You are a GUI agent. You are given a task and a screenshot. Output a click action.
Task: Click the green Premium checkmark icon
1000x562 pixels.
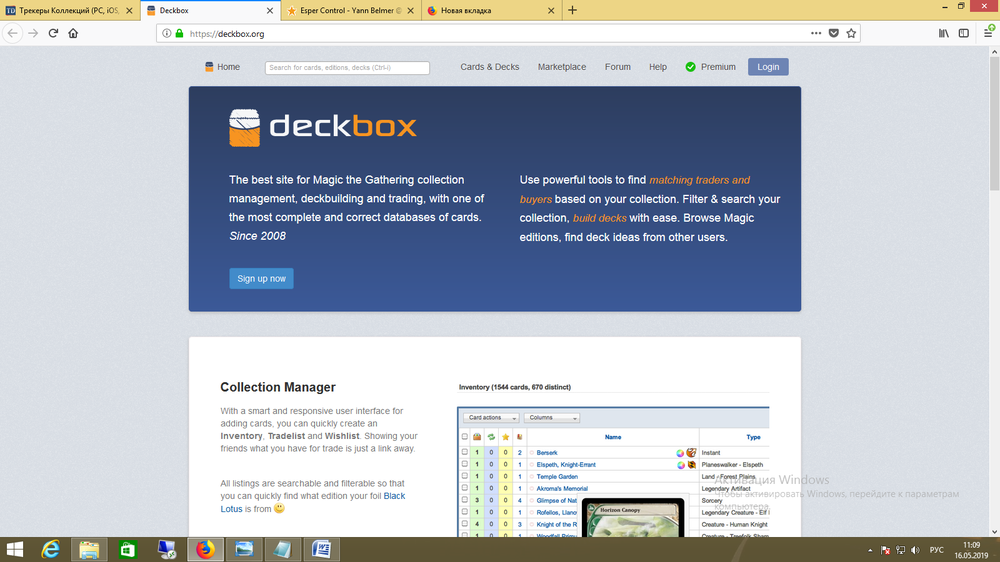[x=691, y=67]
